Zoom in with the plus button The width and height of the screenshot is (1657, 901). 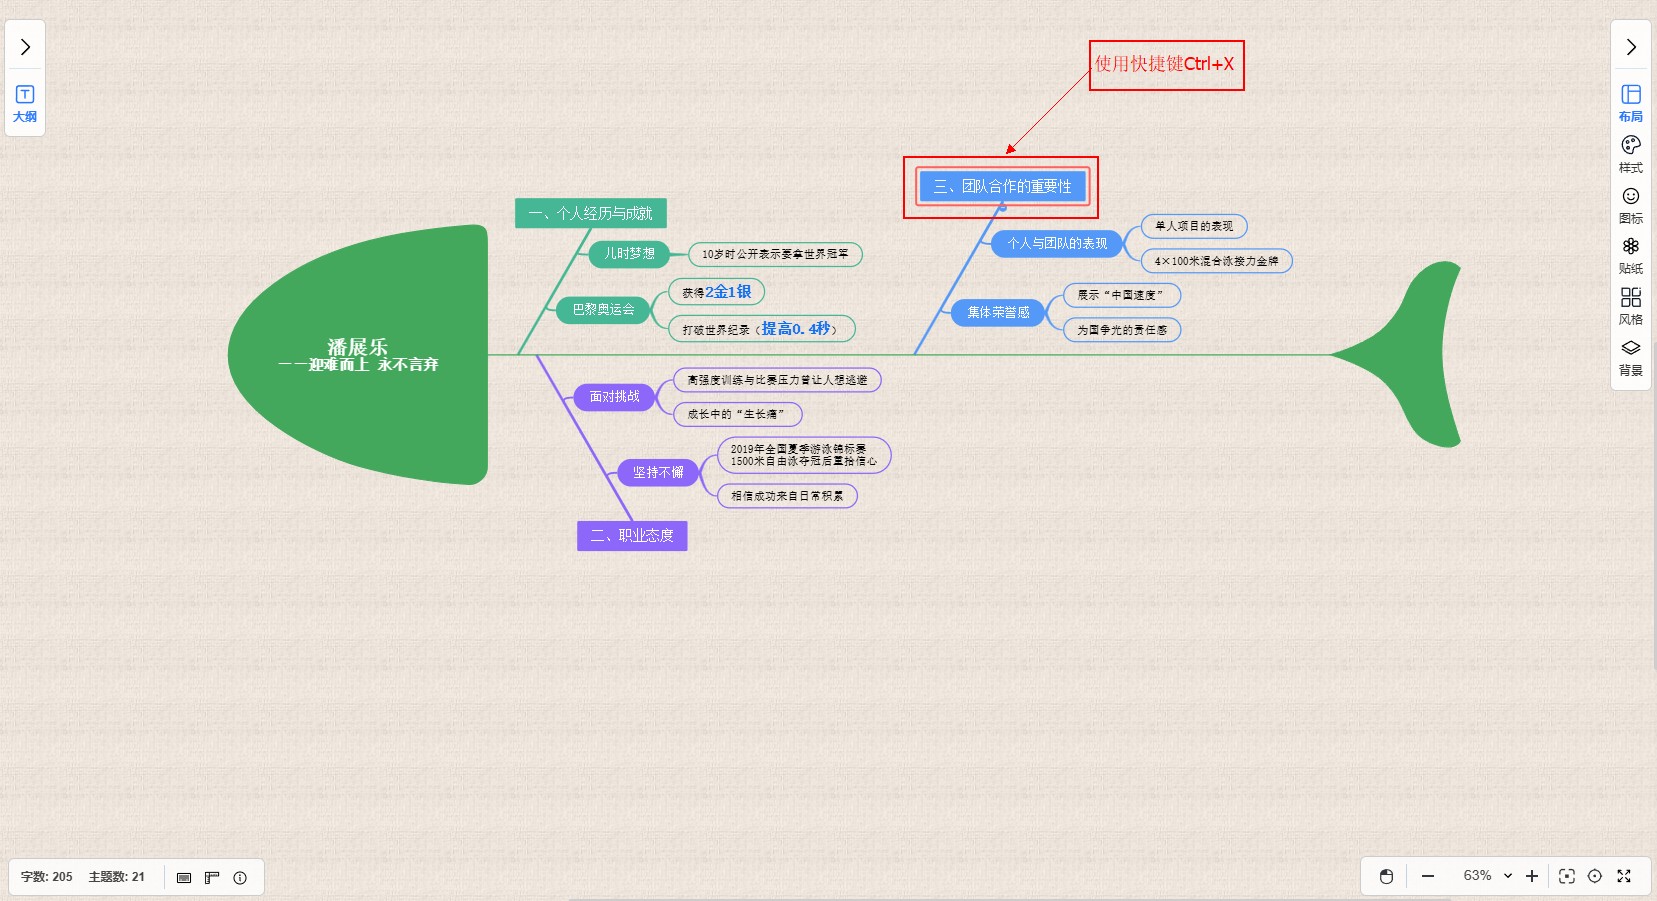click(1531, 877)
